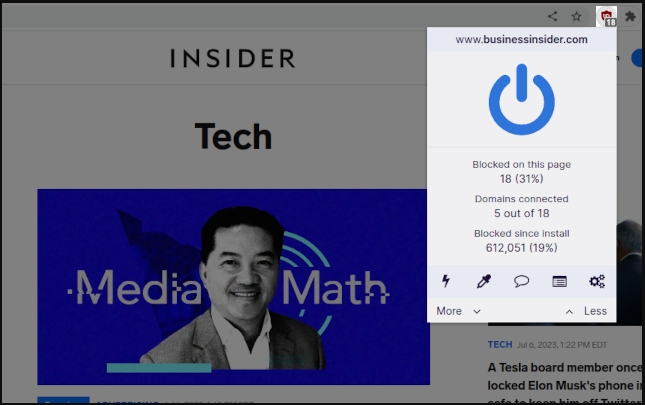Click the Jul 6, 2023 article timestamp
This screenshot has width=645, height=405.
point(562,345)
